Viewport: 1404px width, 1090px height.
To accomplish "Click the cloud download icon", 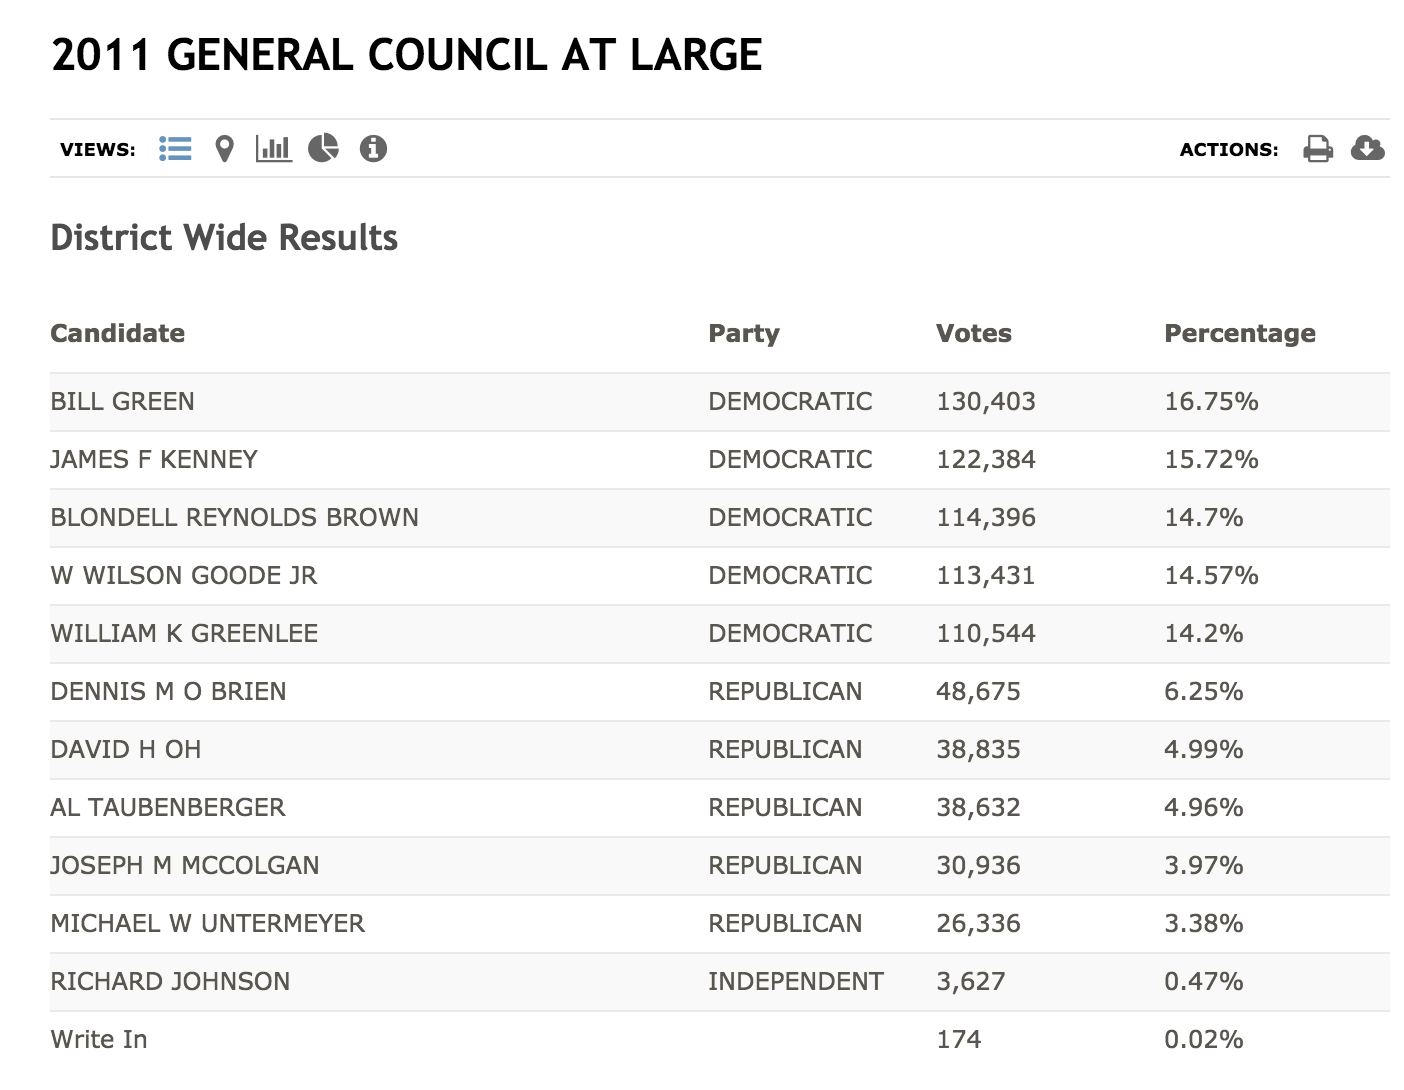I will [x=1367, y=149].
